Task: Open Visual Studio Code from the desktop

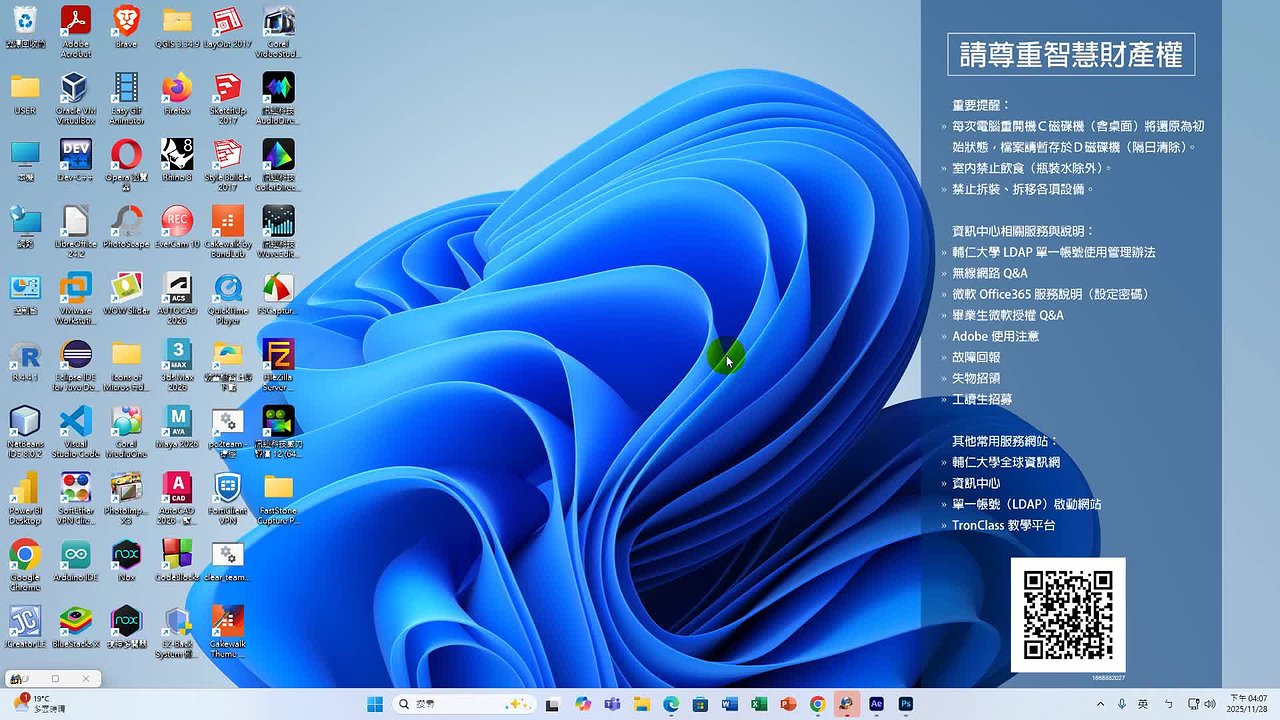Action: (76, 421)
